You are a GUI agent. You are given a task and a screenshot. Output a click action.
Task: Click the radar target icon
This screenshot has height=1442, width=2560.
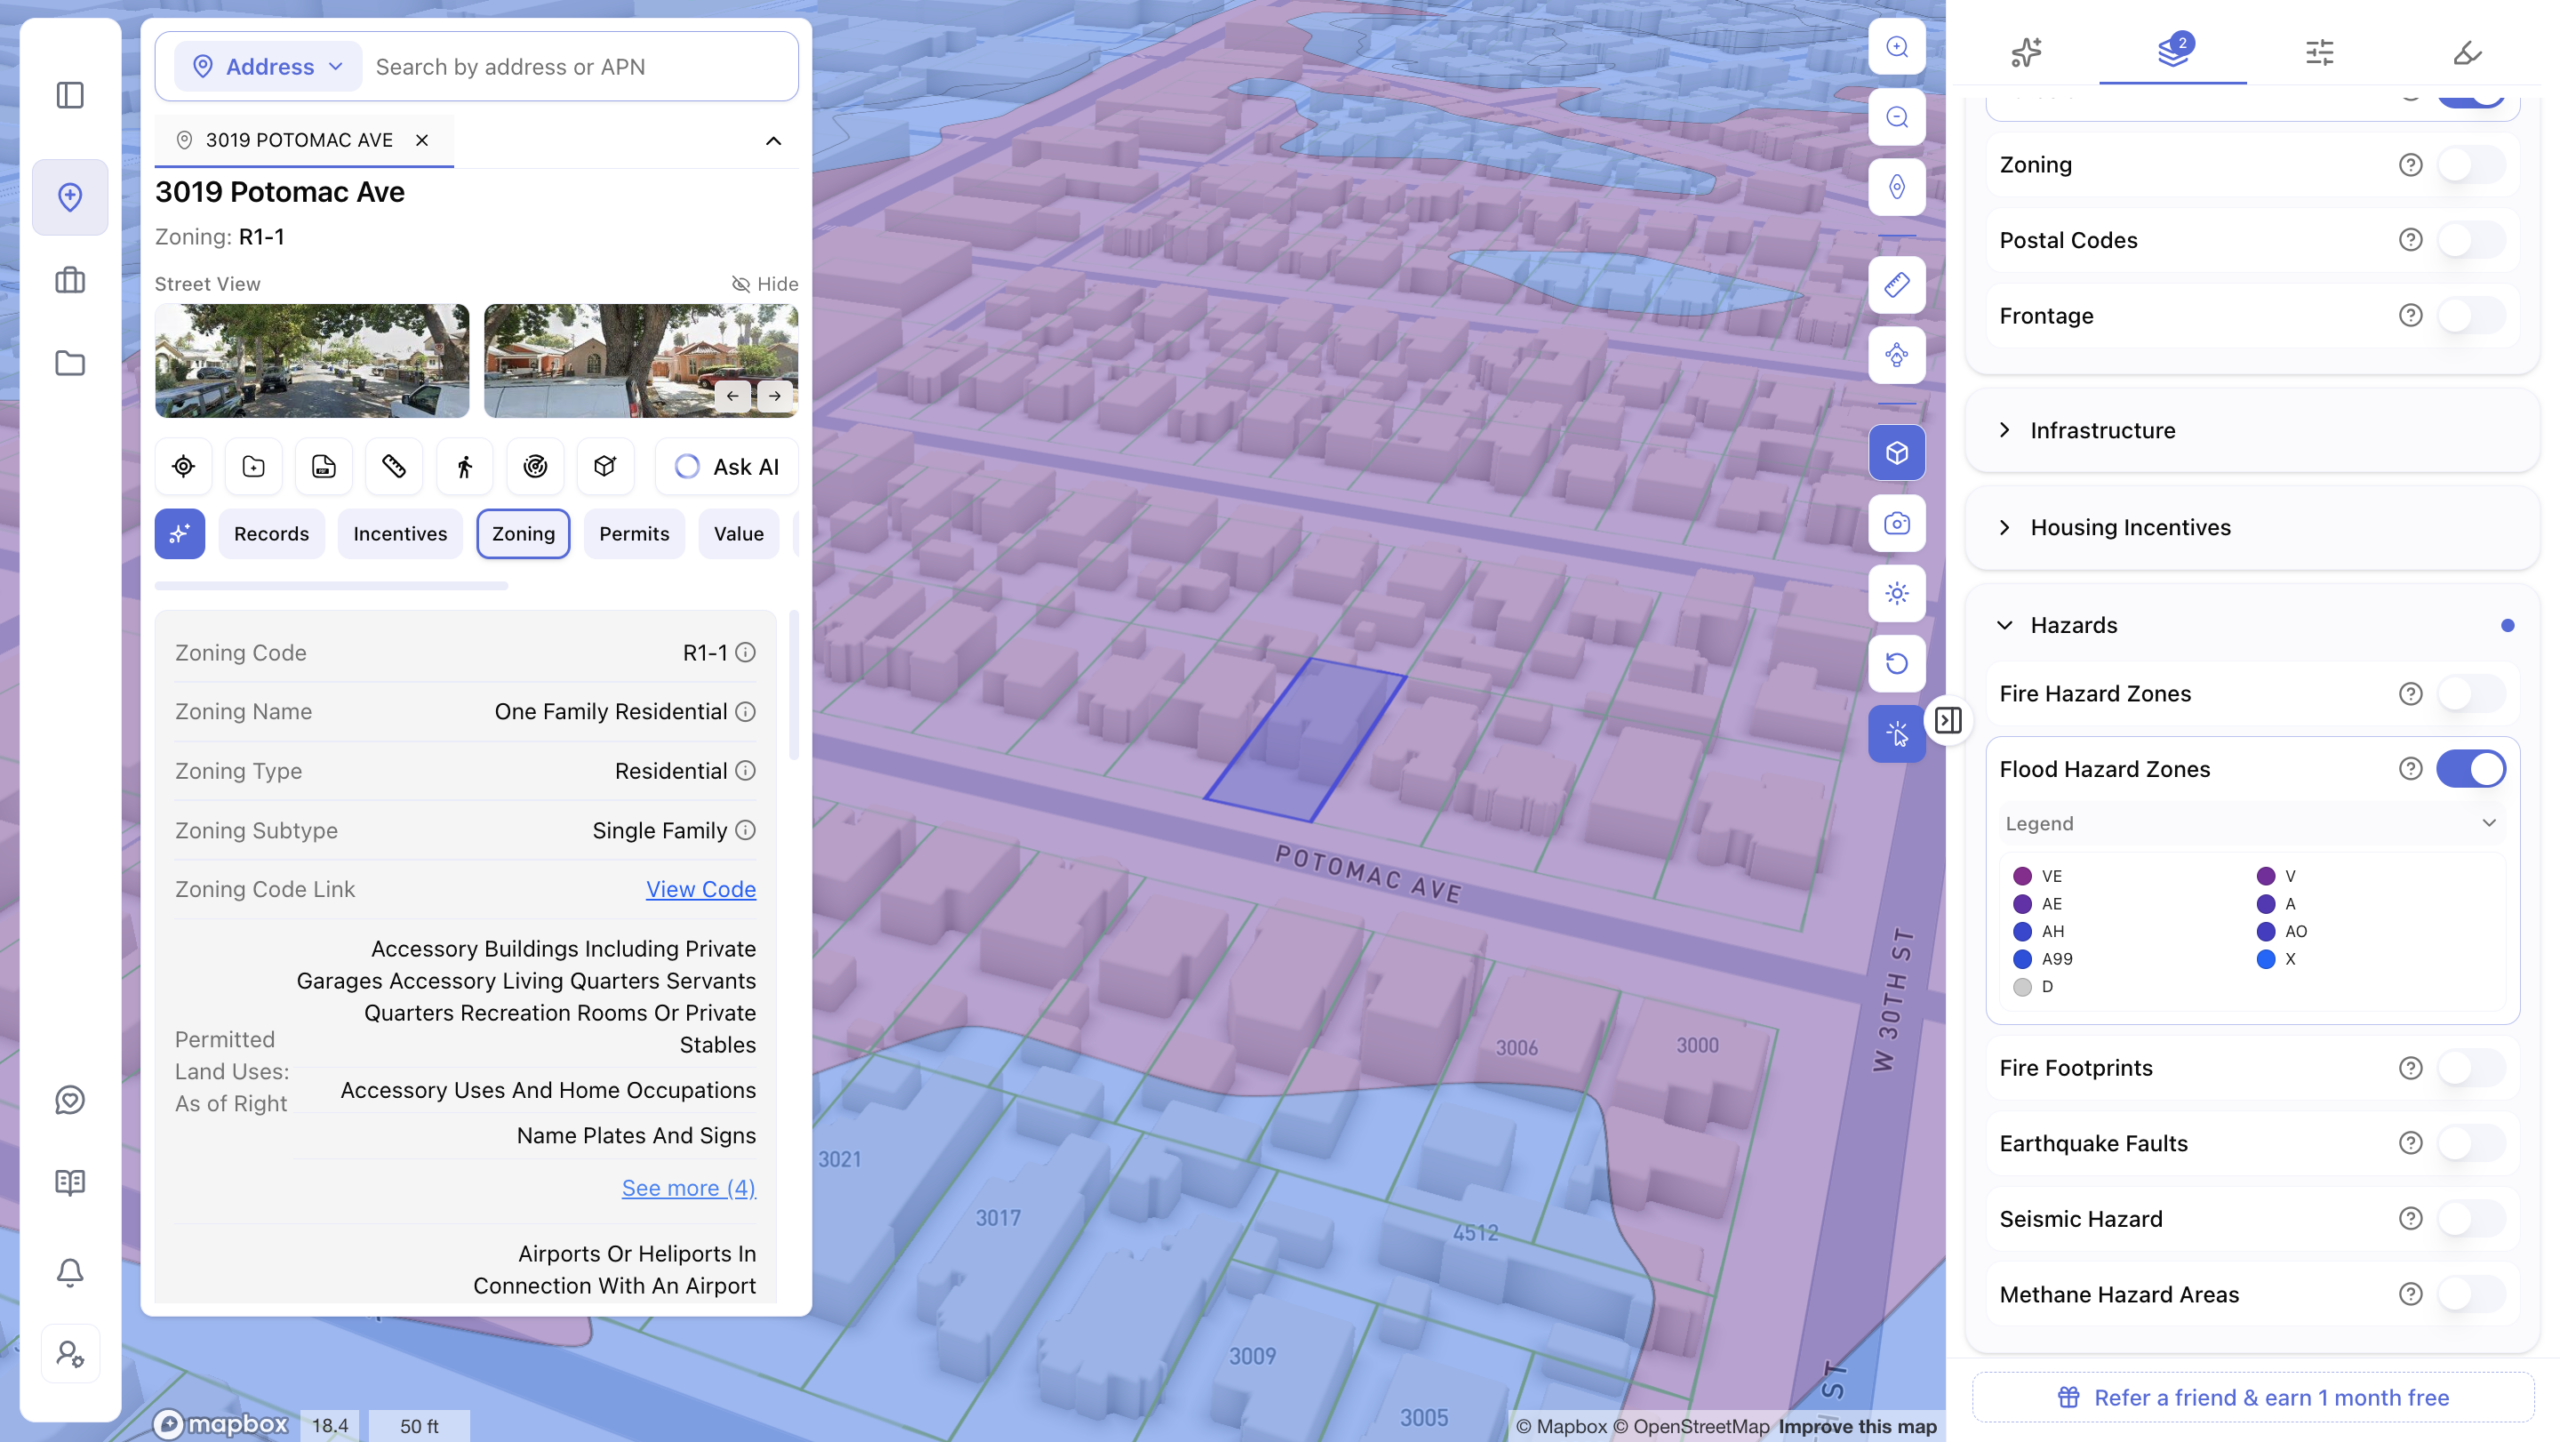tap(535, 466)
